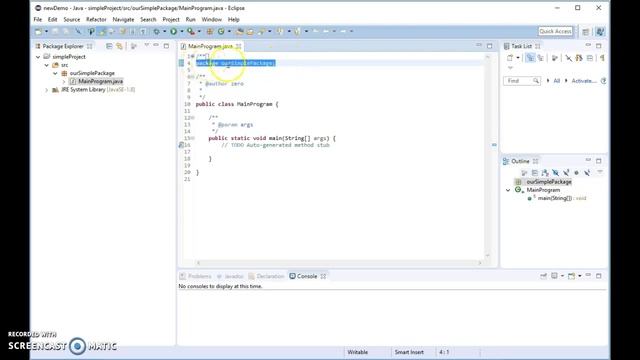This screenshot has height=360, width=640.
Task: Collapse MainProgram class in Outline
Action: [508, 190]
